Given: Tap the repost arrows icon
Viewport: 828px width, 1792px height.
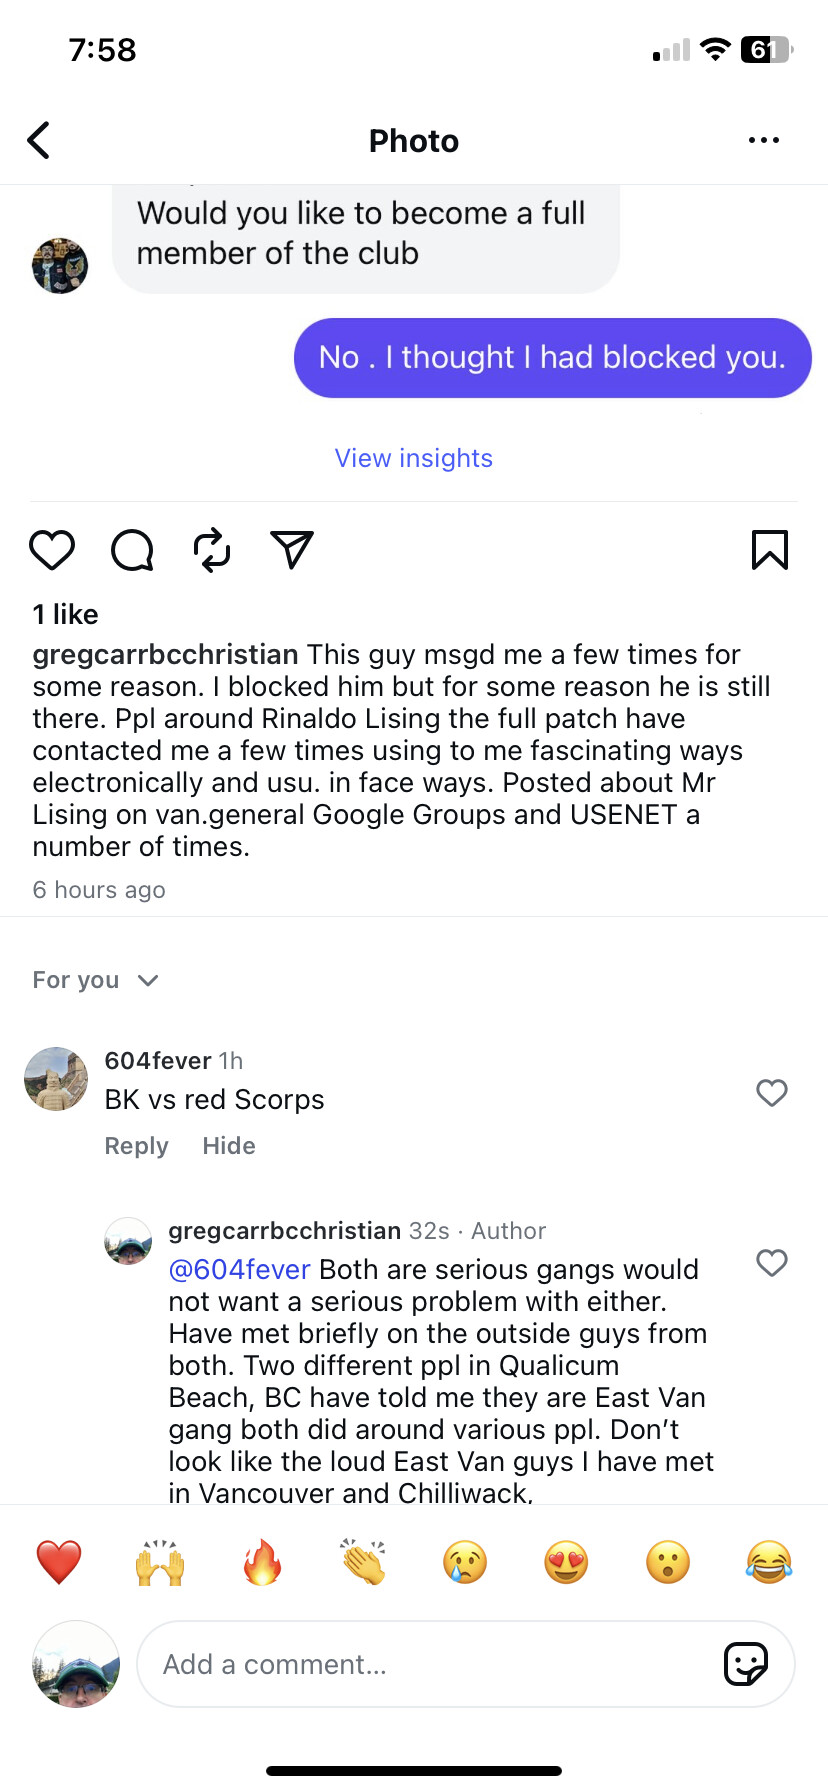Looking at the screenshot, I should (x=212, y=550).
